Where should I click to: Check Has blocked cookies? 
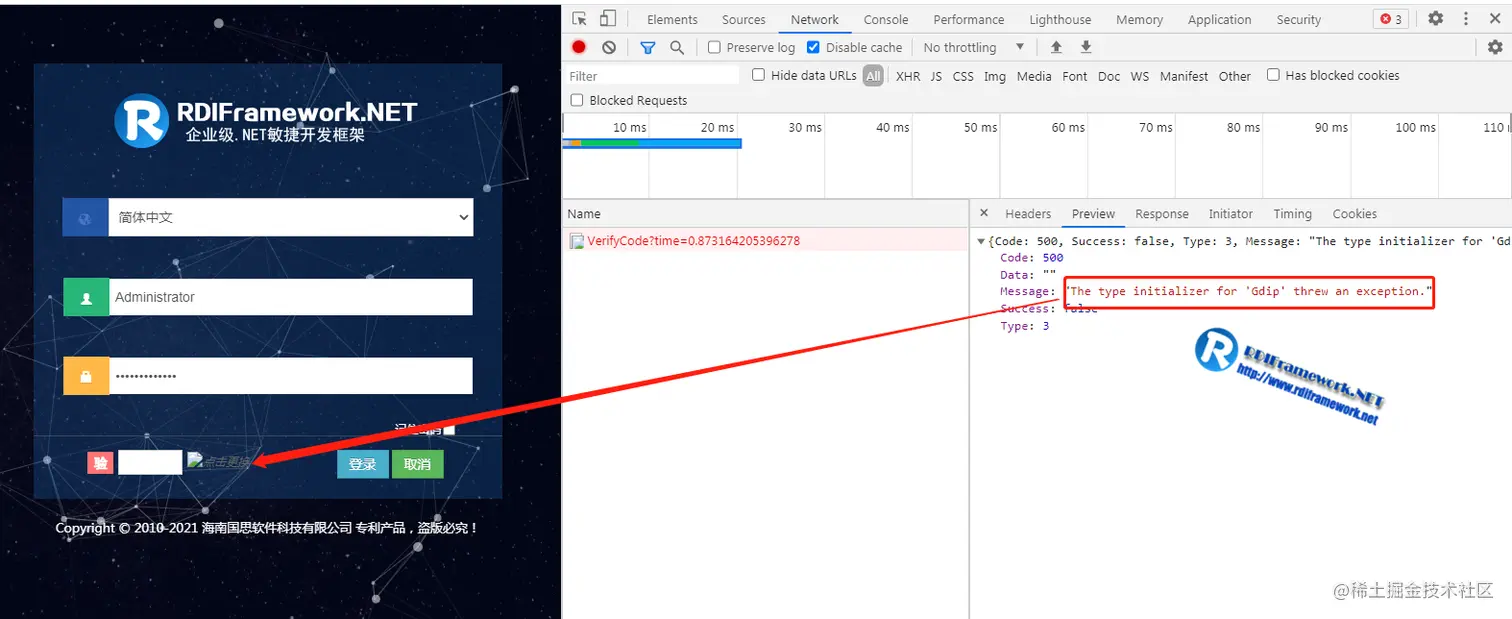click(1273, 75)
